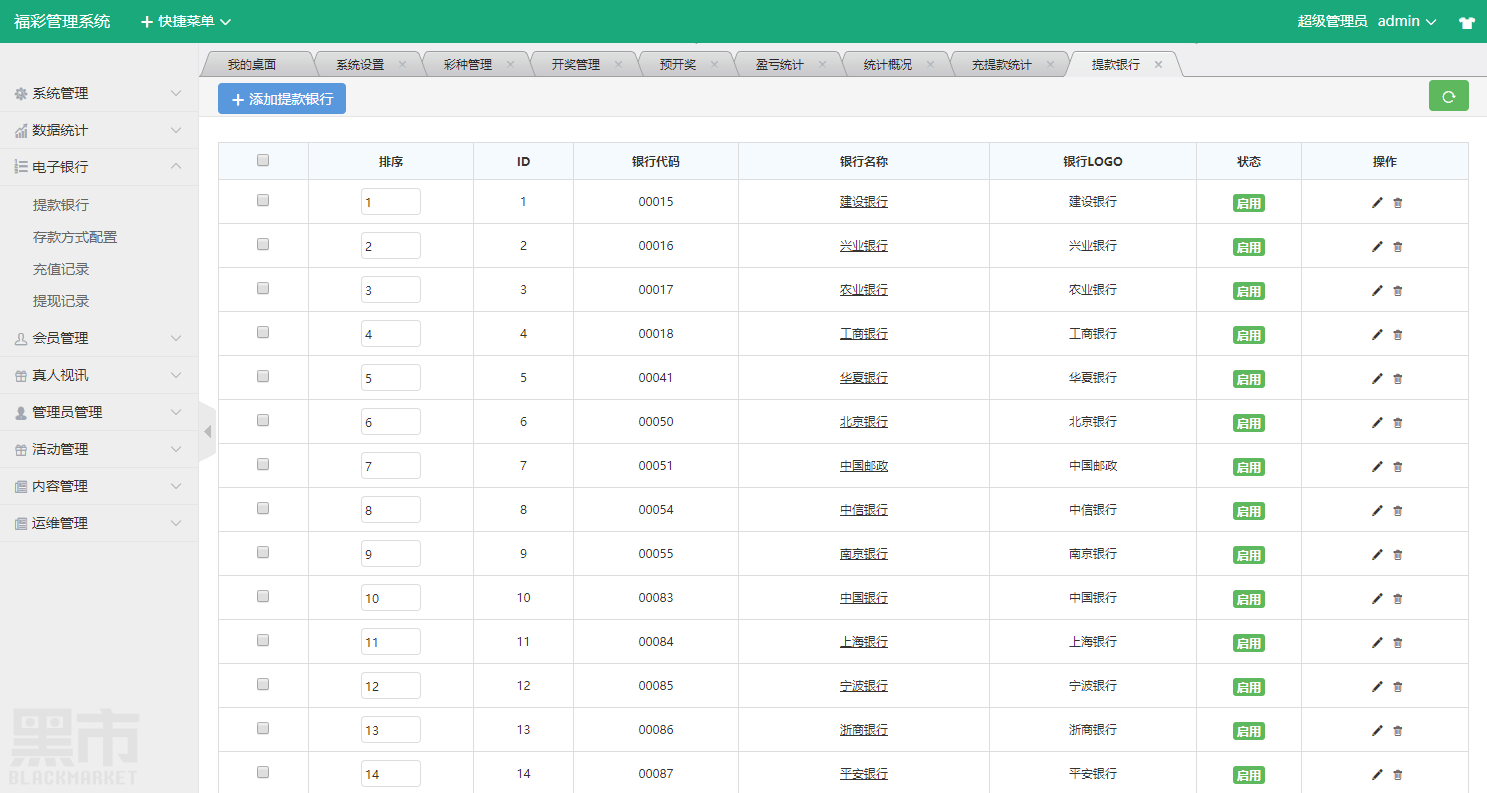The image size is (1487, 793).
Task: Trash delete icon for 南京银行
Action: [1398, 555]
